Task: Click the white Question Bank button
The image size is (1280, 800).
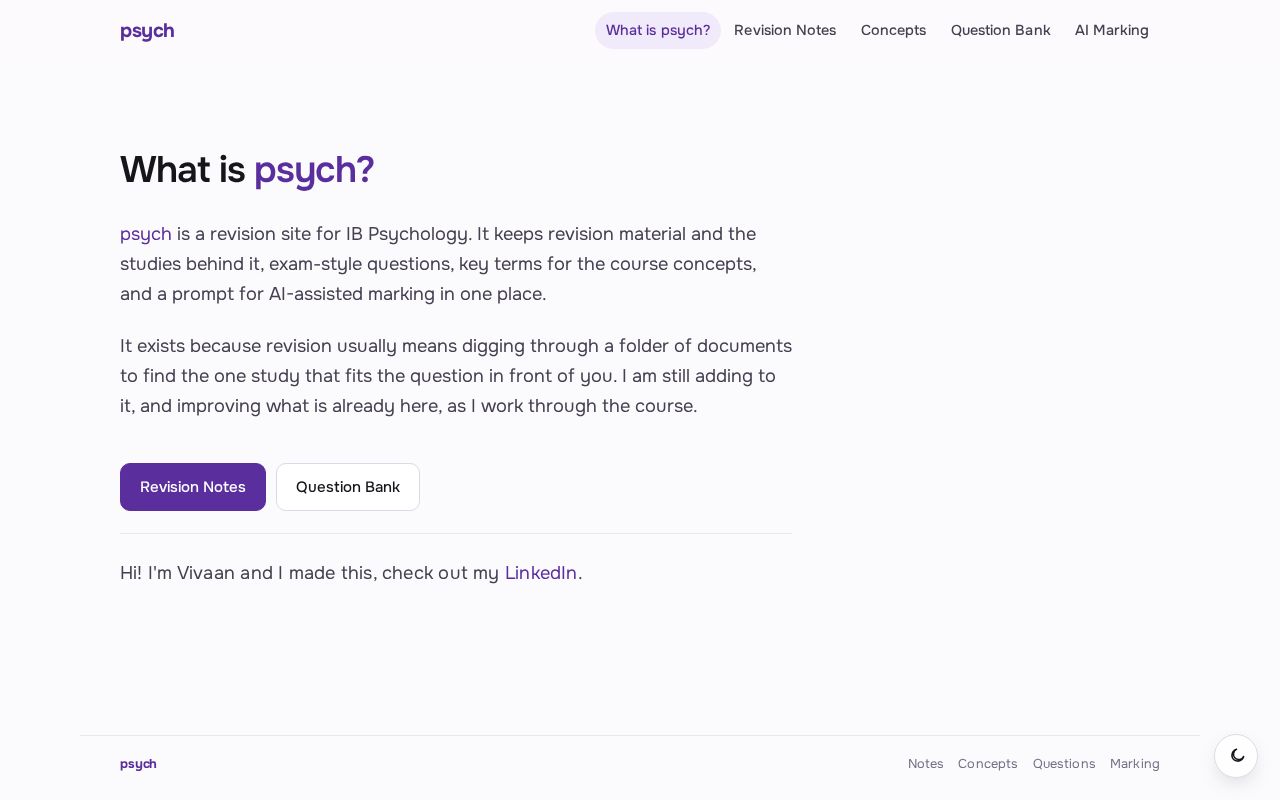Action: (x=348, y=487)
